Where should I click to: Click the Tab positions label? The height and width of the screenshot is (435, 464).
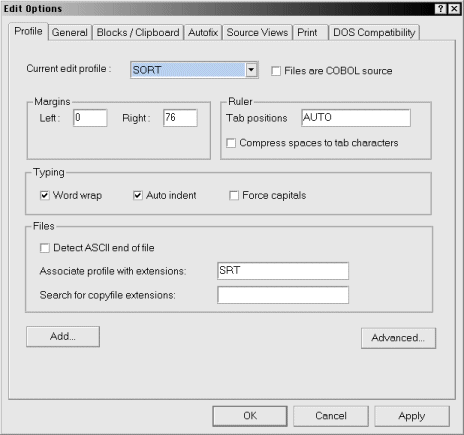257,118
